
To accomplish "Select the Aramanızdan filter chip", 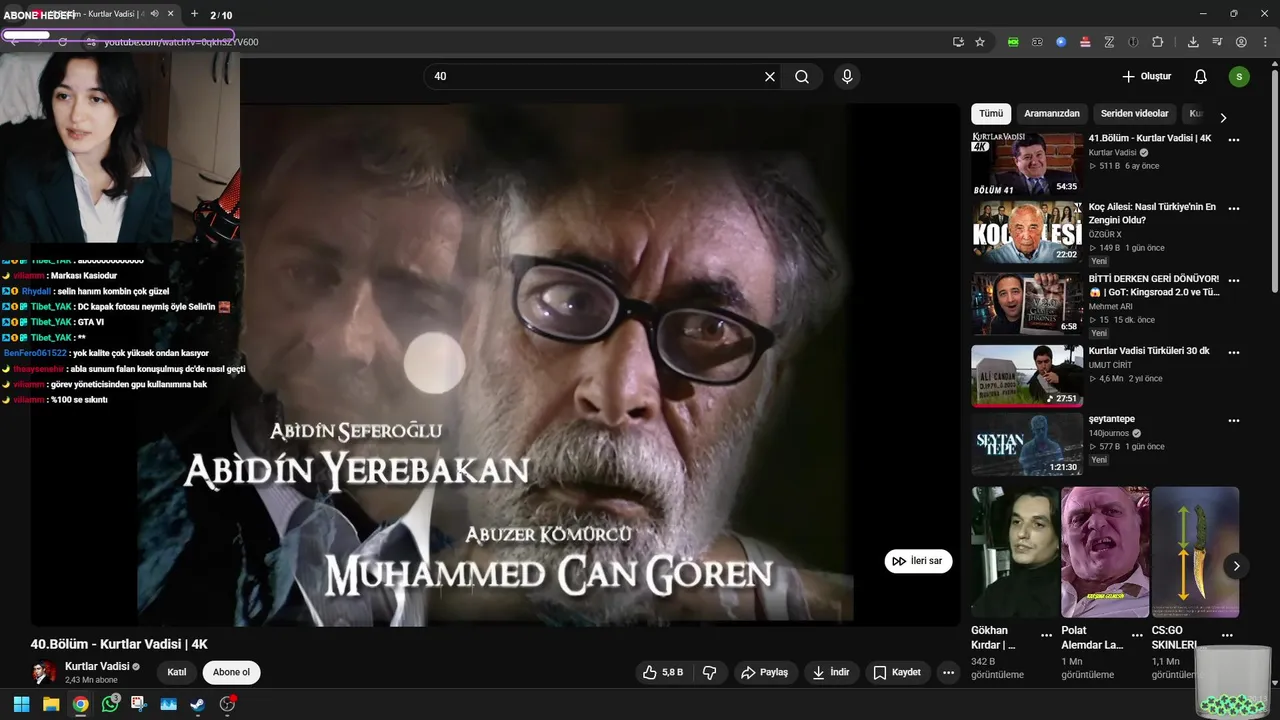I will click(x=1052, y=114).
